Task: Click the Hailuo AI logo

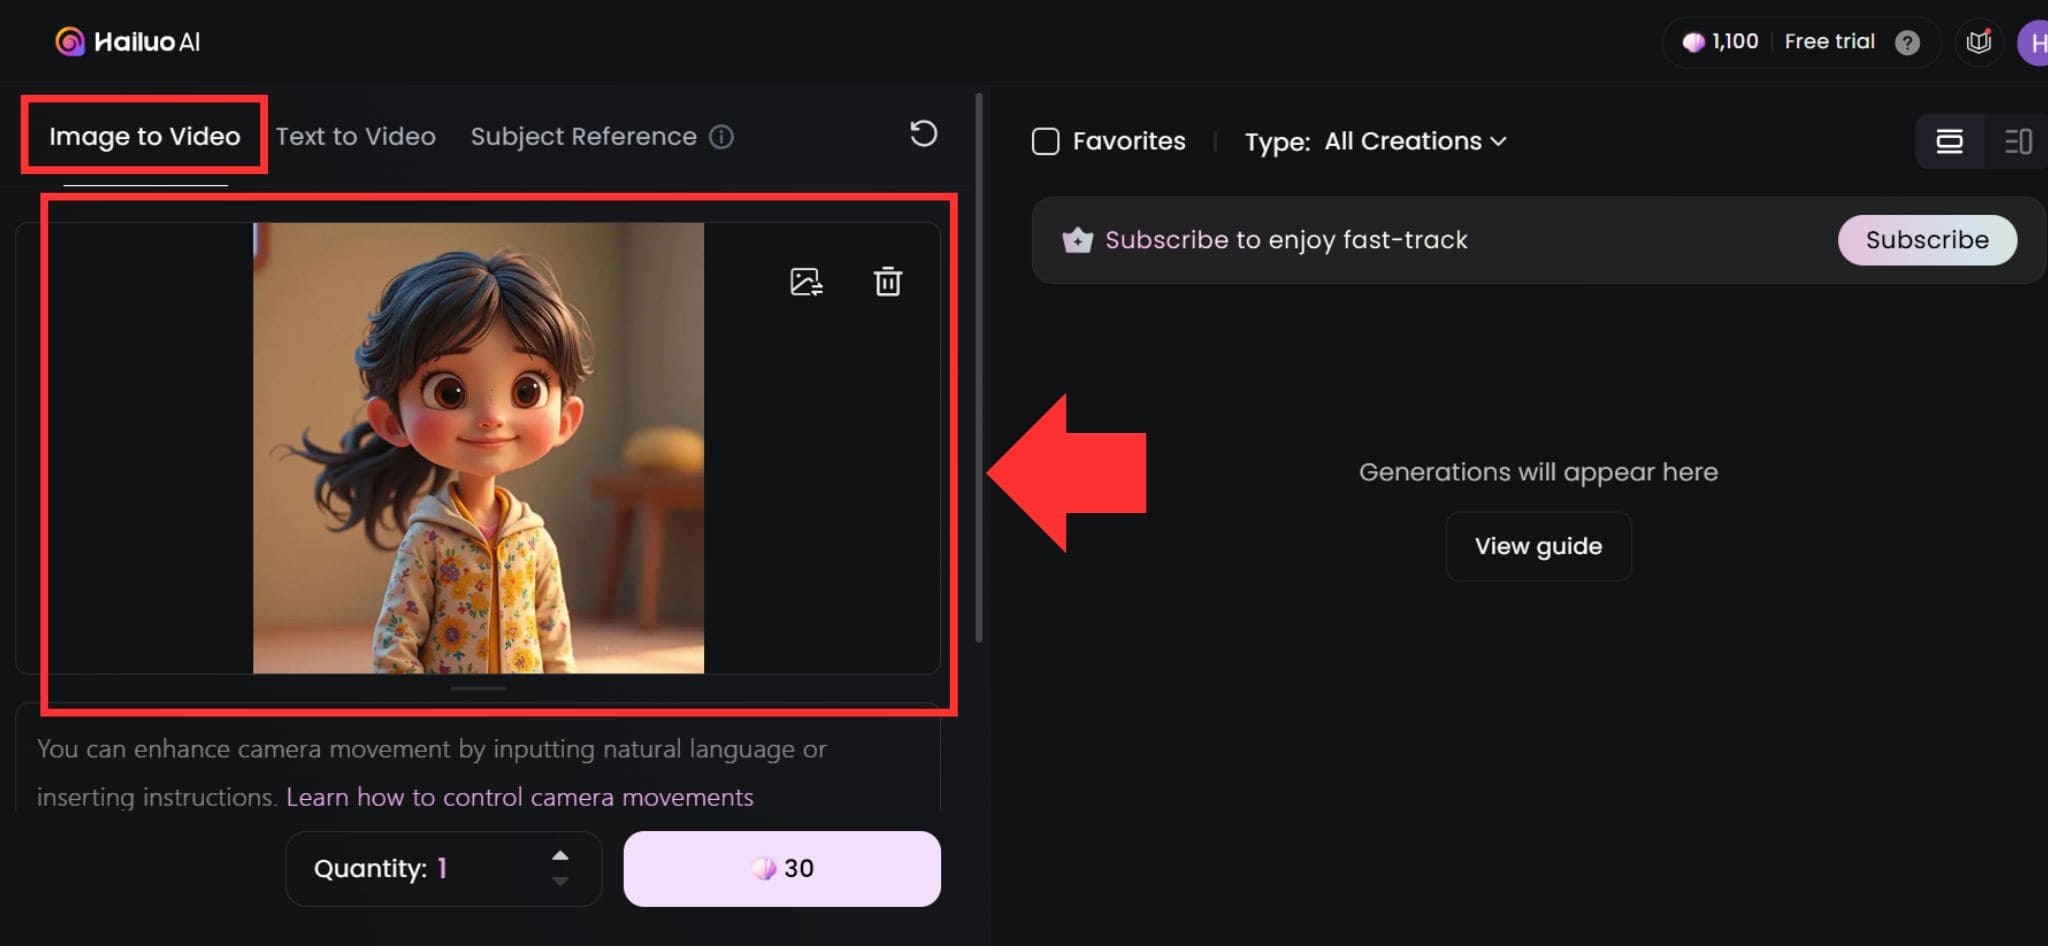Action: pyautogui.click(x=128, y=41)
